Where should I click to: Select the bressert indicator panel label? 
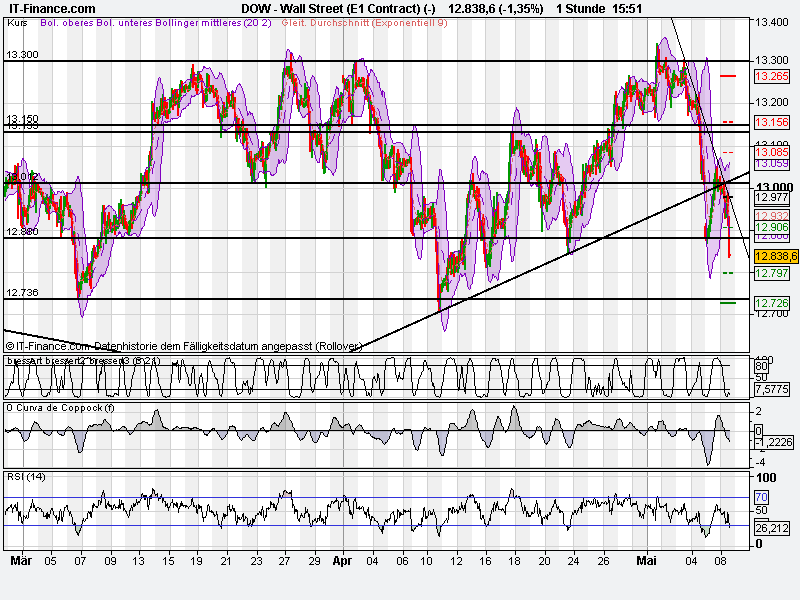83,361
